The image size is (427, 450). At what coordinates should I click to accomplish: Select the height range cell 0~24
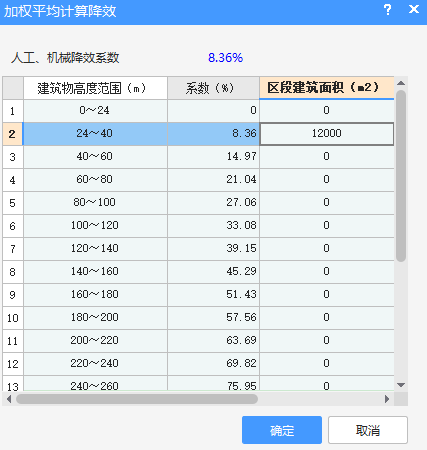tap(95, 111)
